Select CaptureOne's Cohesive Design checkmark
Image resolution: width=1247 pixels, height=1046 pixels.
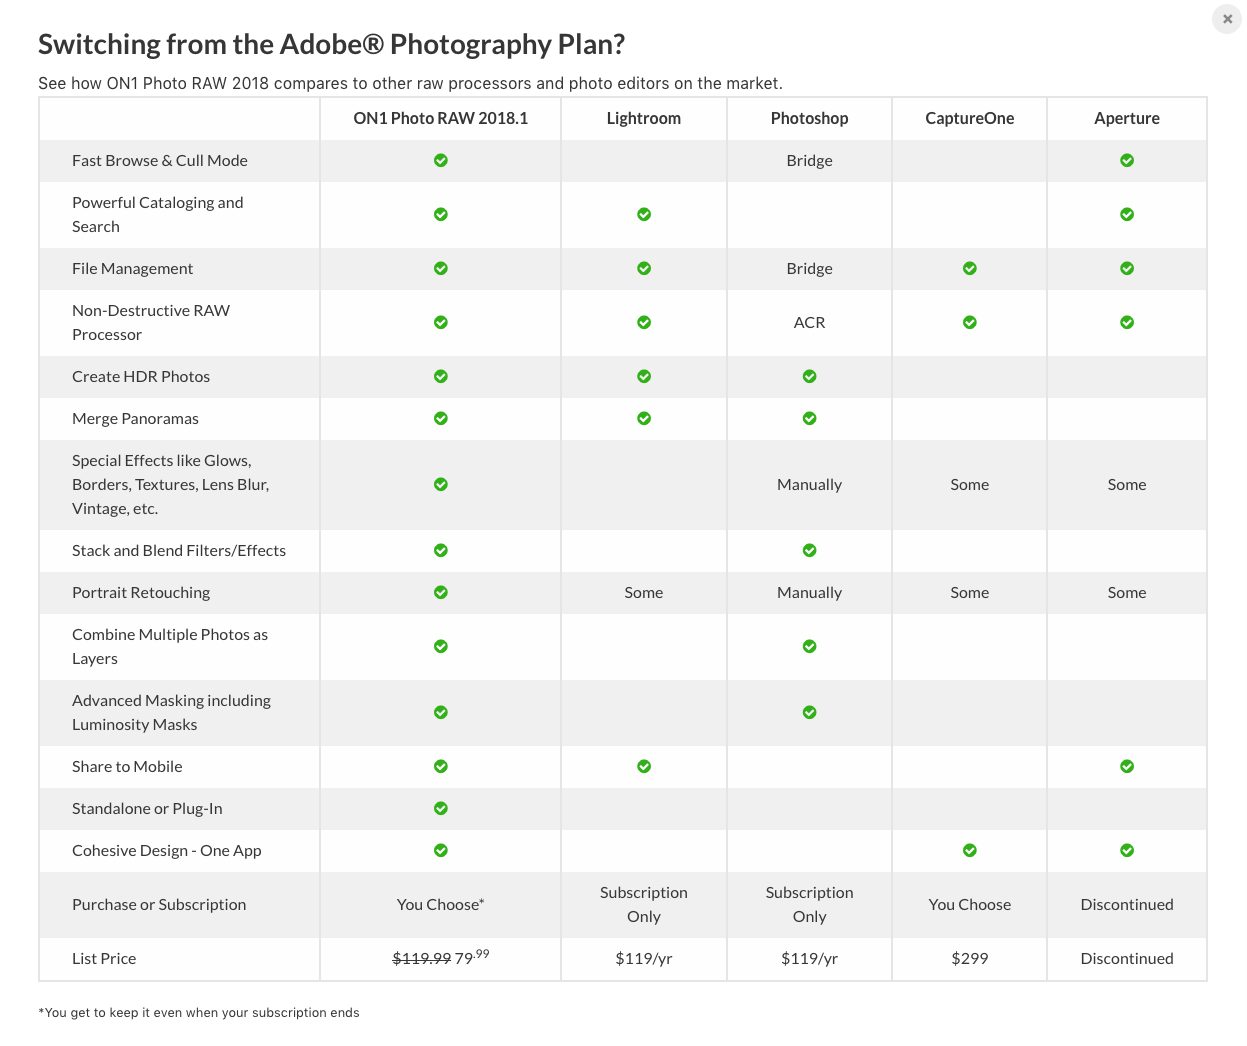[x=969, y=850]
